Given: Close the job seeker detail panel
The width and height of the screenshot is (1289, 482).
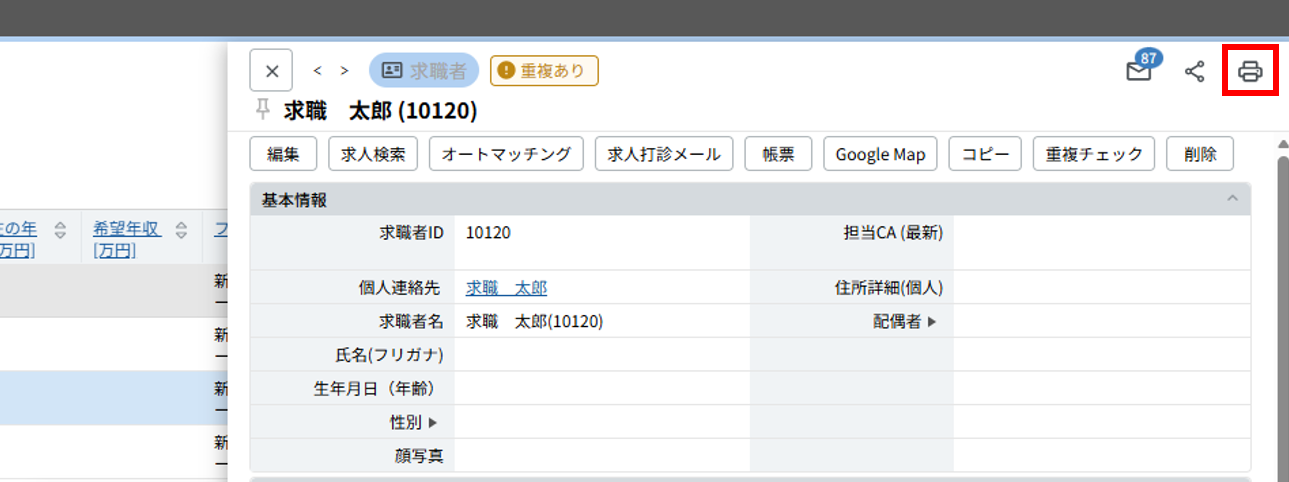Looking at the screenshot, I should [271, 71].
